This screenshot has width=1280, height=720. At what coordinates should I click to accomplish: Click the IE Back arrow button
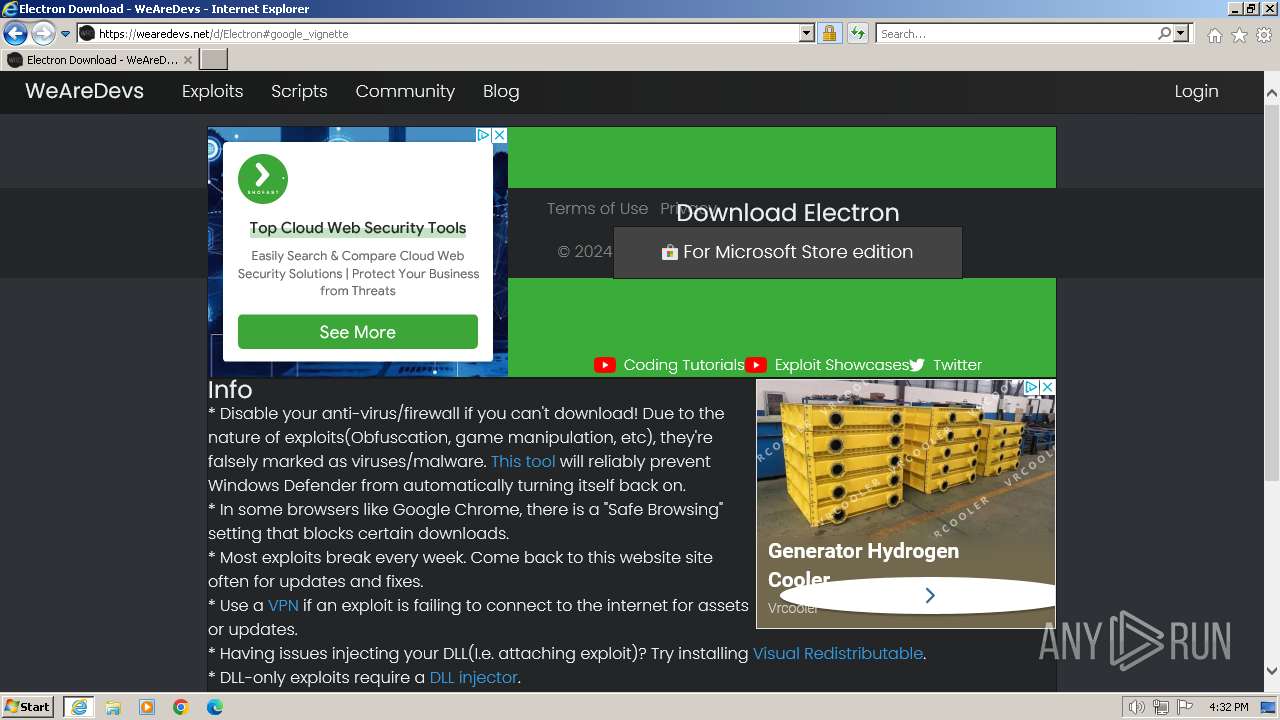click(x=15, y=34)
